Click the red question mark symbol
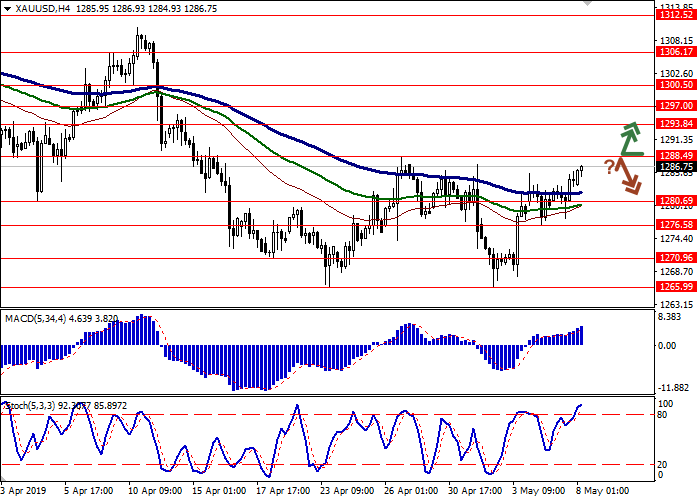This screenshot has width=700, height=500. (608, 165)
